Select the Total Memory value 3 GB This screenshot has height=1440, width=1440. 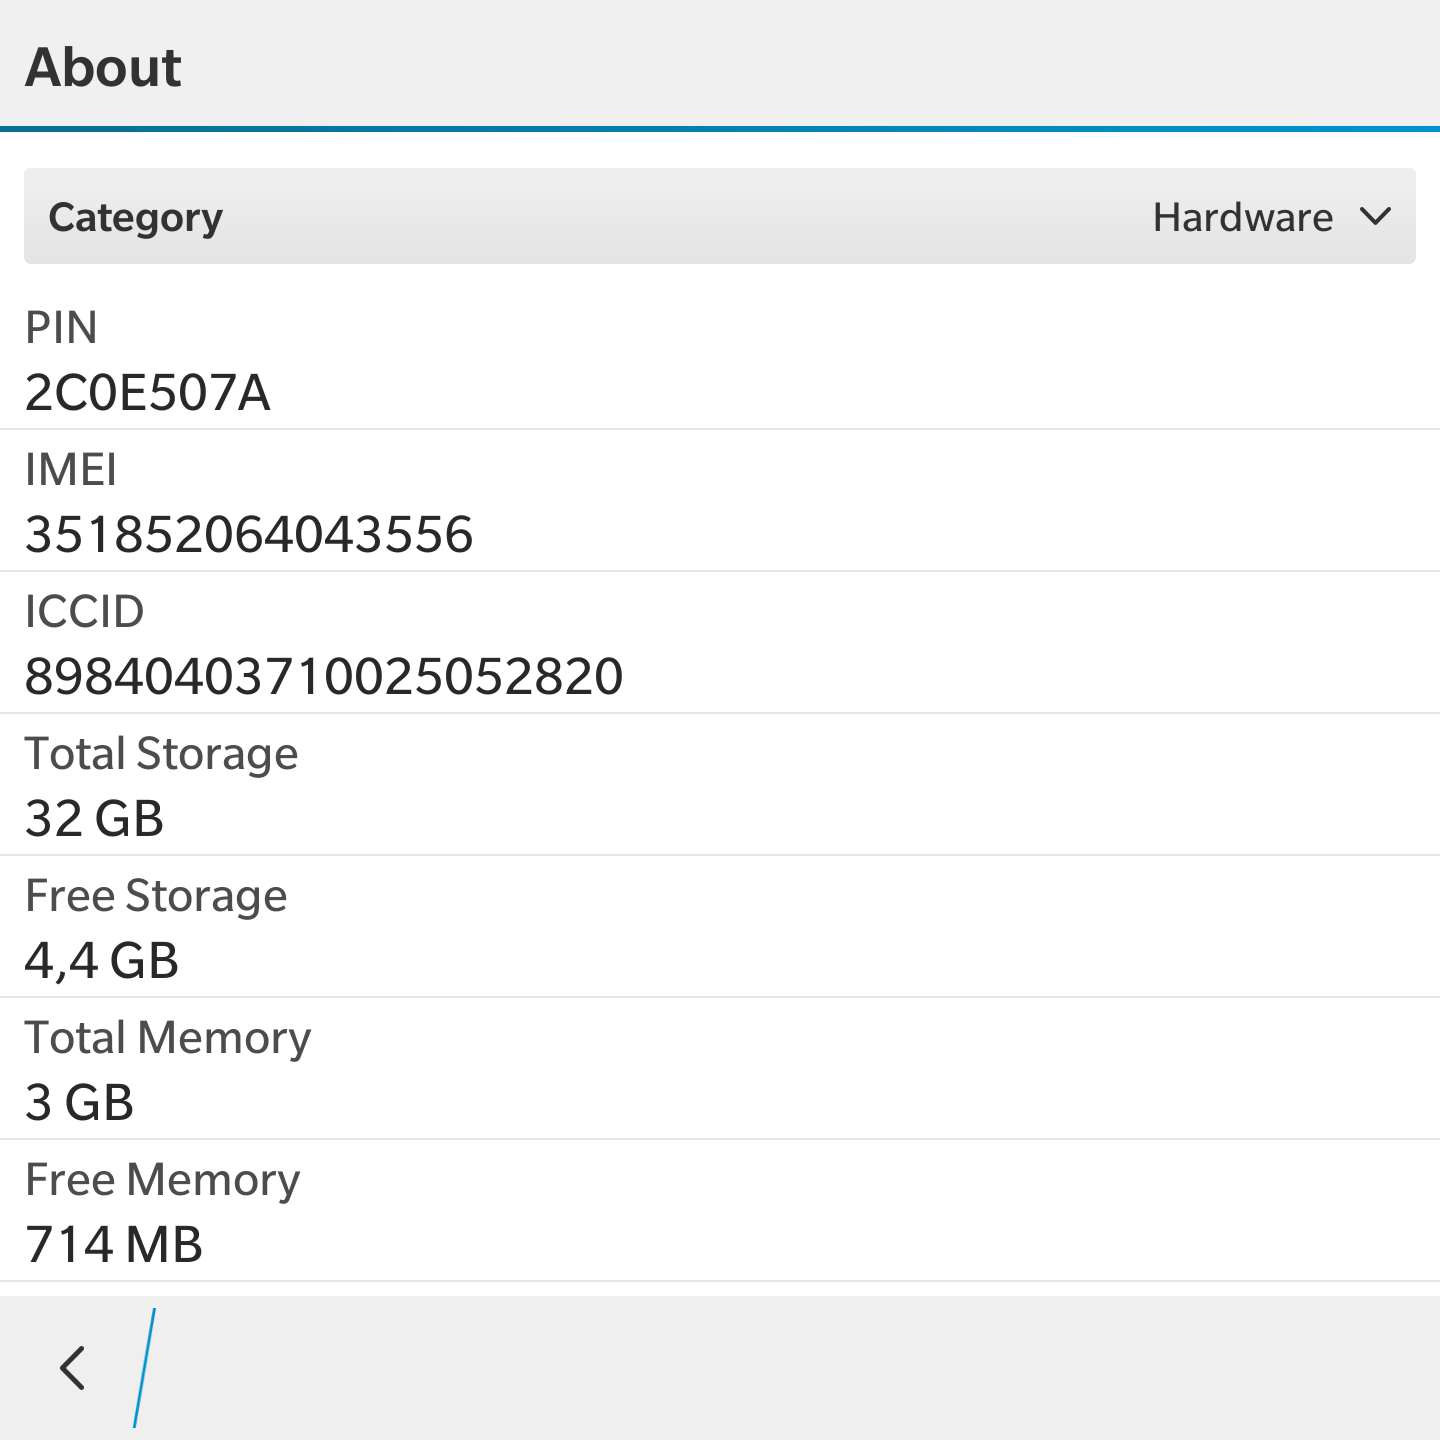coord(79,1103)
